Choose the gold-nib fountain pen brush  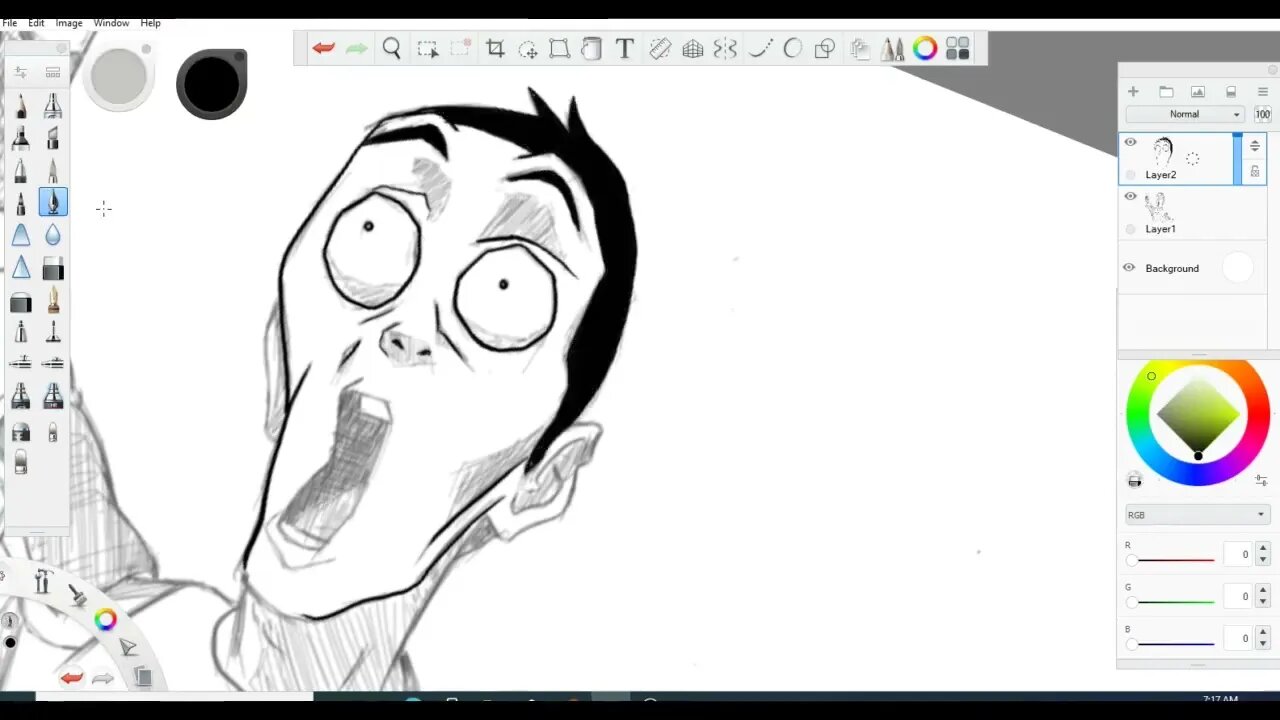[x=53, y=299]
